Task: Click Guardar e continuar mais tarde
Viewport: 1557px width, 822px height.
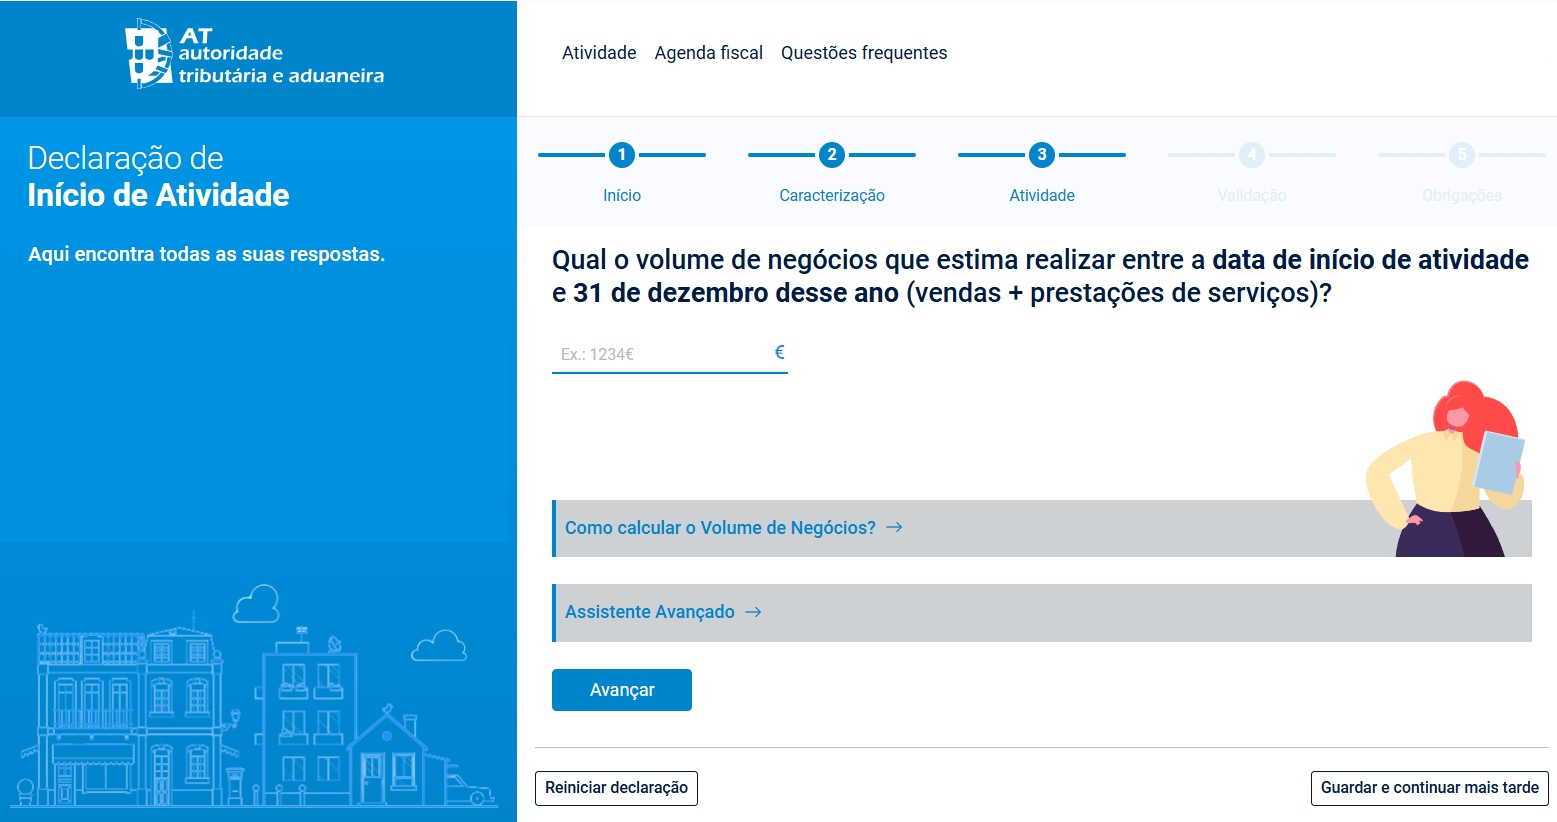Action: pyautogui.click(x=1429, y=788)
